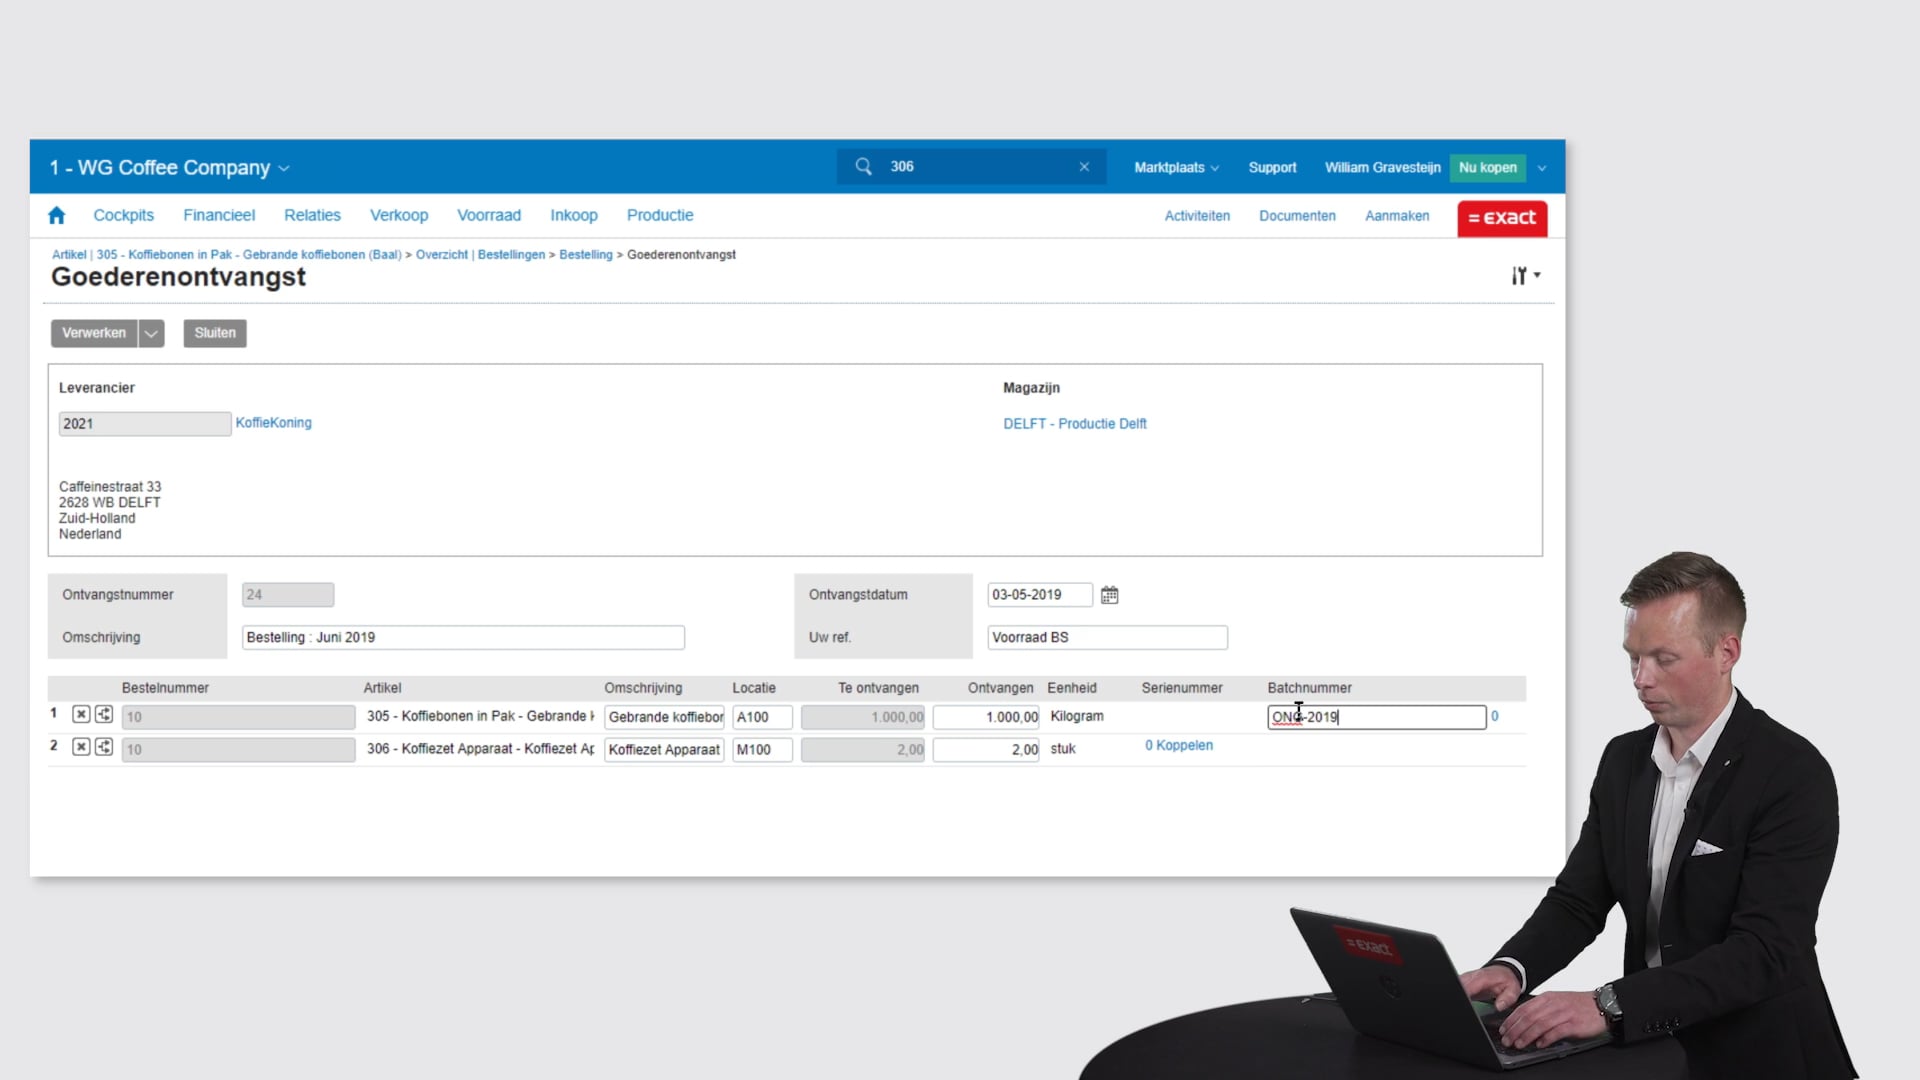The image size is (1920, 1080).
Task: Open the Productie menu
Action: 660,215
